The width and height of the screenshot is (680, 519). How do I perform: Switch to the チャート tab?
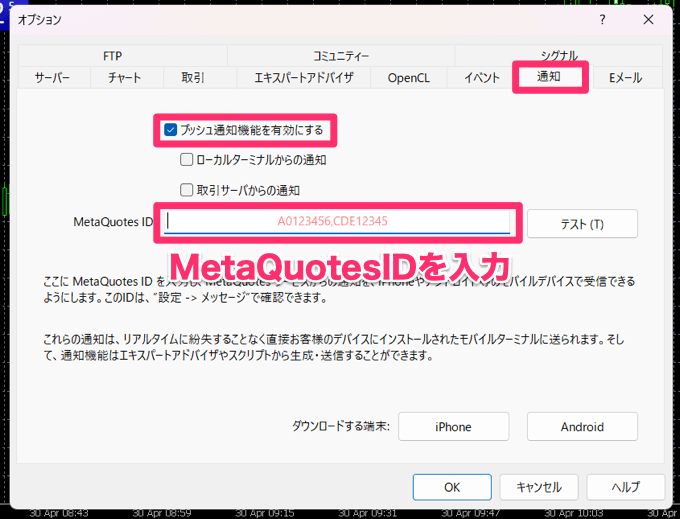click(127, 78)
